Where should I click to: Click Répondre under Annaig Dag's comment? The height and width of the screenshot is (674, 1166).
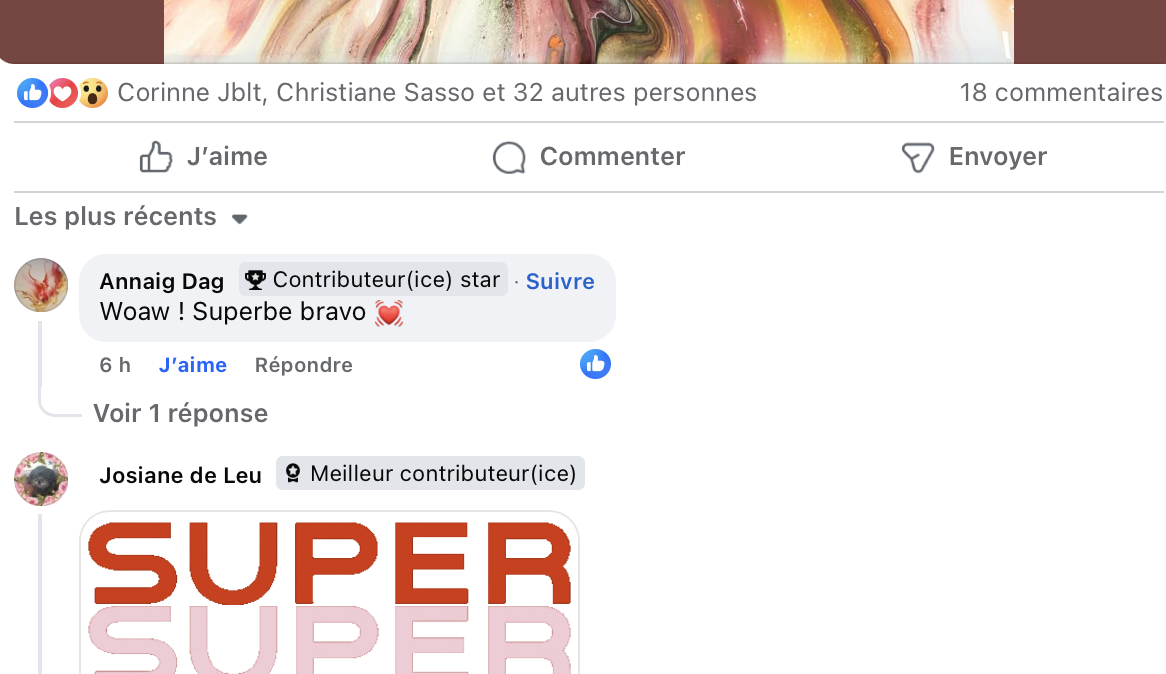(x=303, y=365)
